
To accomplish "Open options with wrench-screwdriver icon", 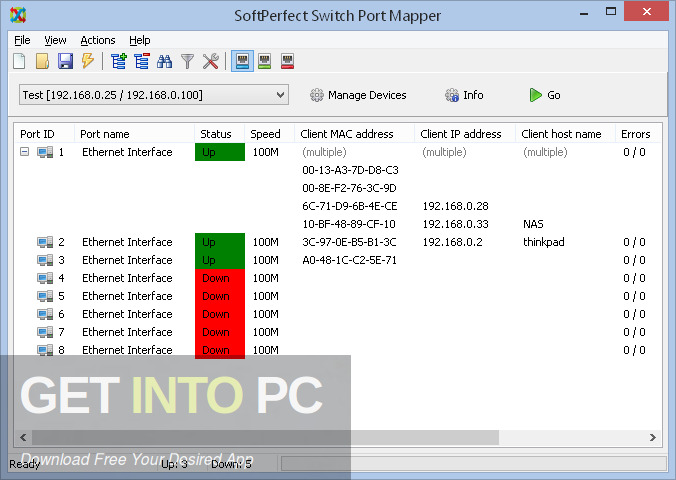I will click(210, 61).
